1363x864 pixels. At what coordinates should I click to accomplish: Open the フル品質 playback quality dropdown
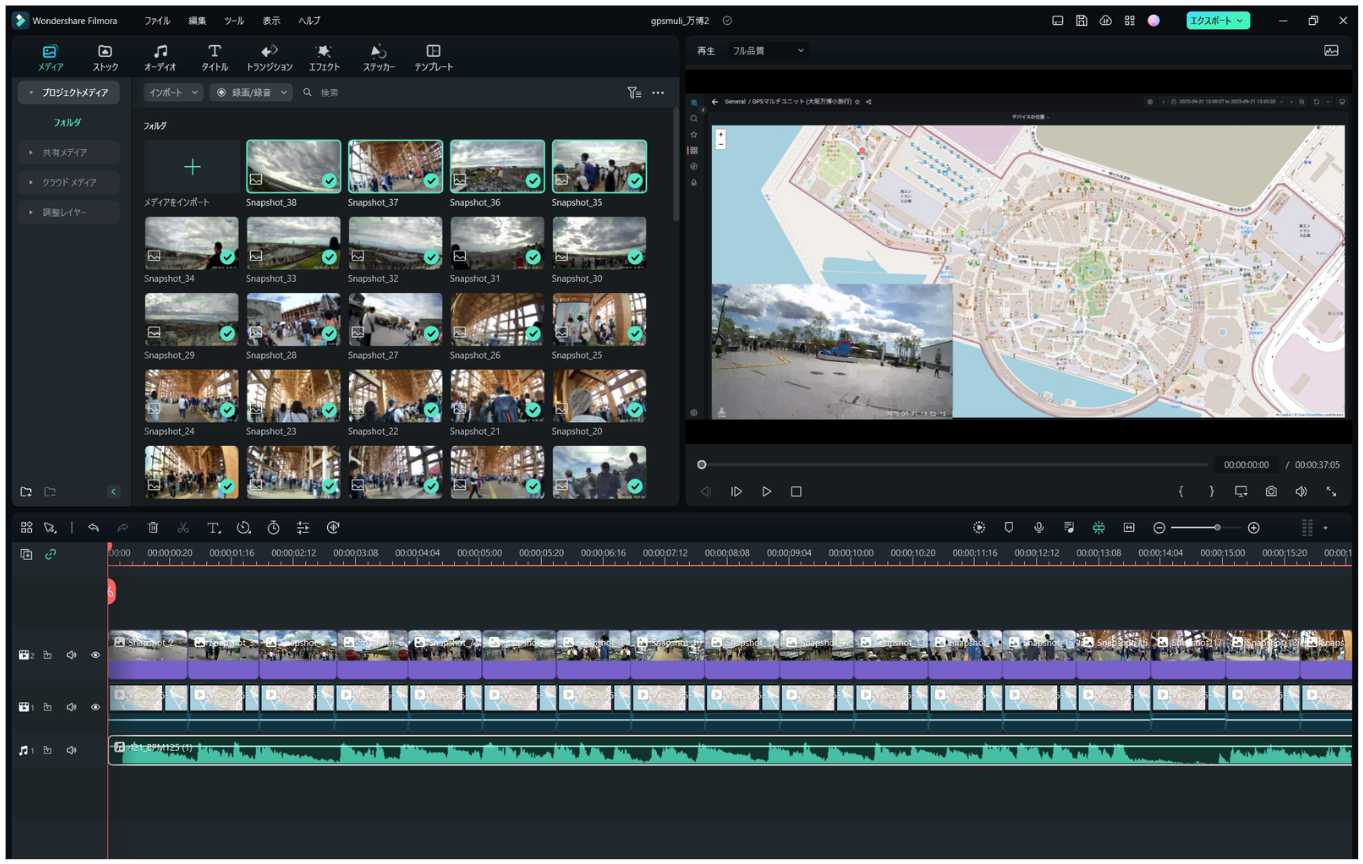point(768,50)
